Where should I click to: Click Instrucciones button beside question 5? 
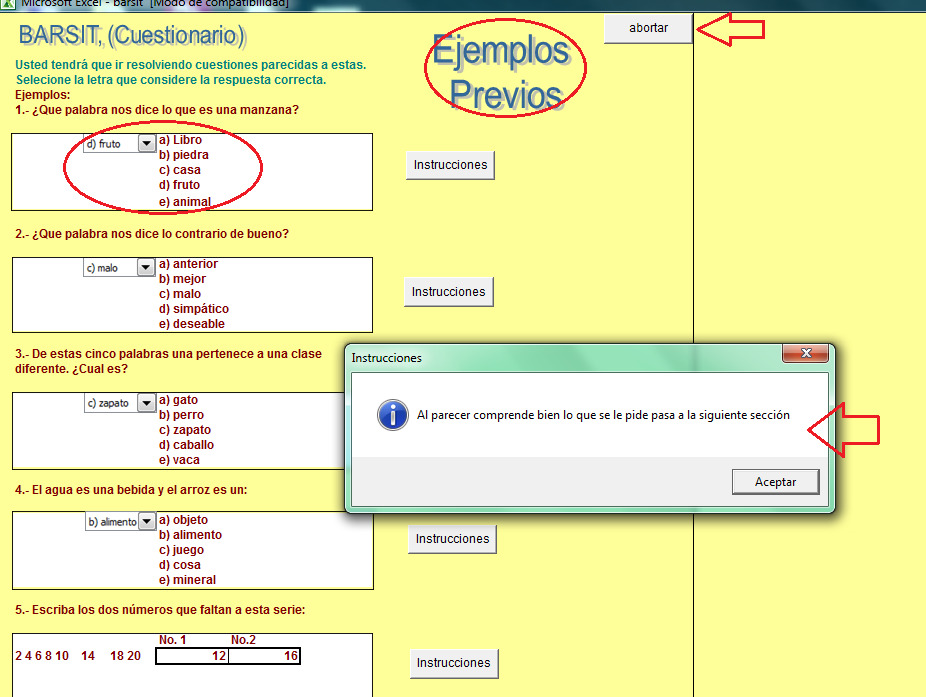pyautogui.click(x=453, y=663)
